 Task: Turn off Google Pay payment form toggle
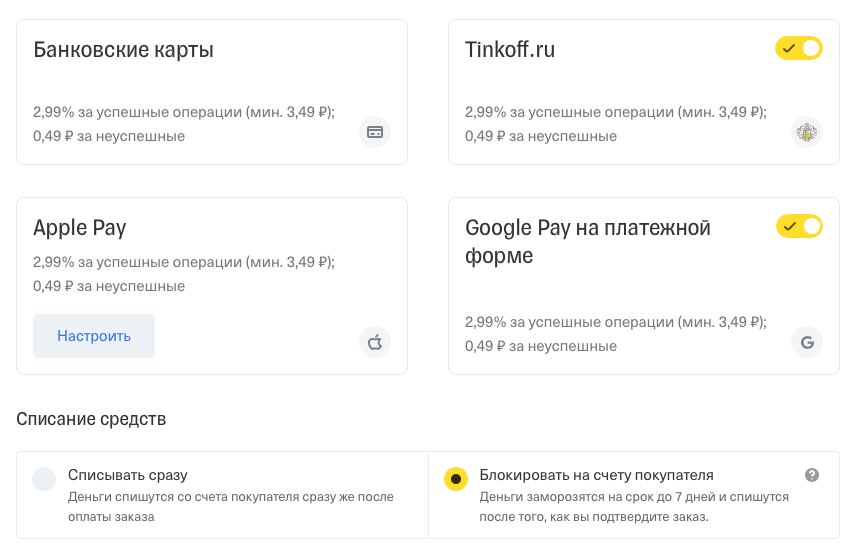799,226
